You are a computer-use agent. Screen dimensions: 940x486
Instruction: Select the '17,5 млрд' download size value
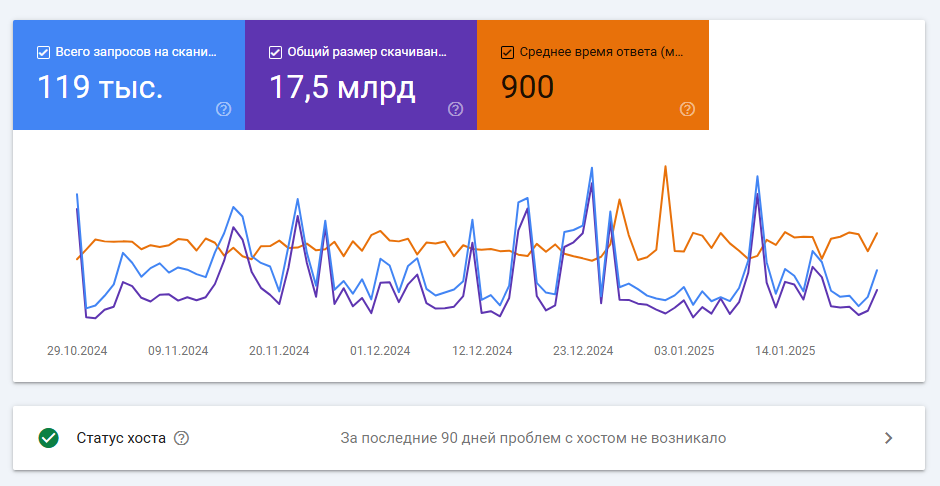342,88
